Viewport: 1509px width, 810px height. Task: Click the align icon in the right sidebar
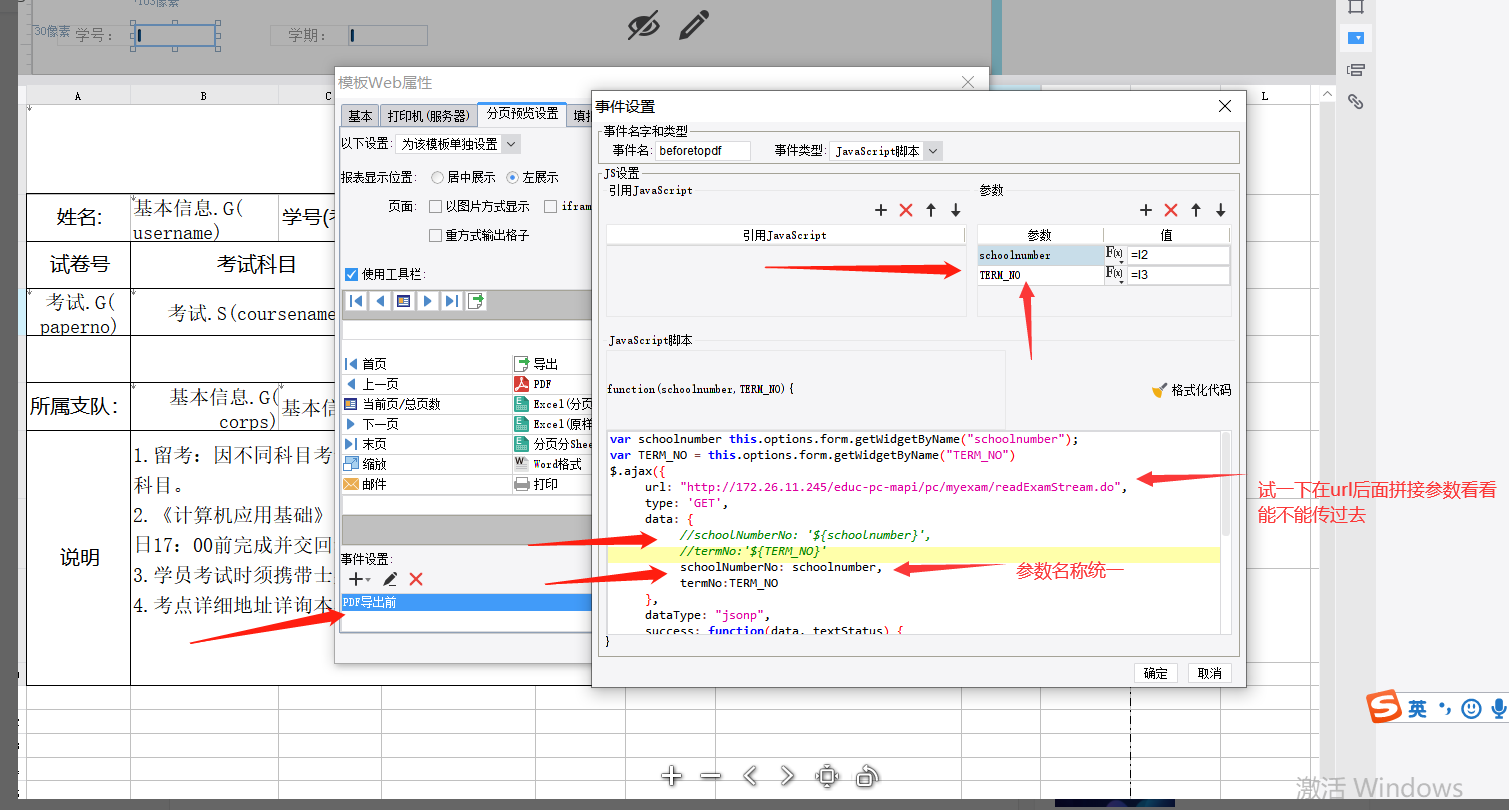(1356, 70)
